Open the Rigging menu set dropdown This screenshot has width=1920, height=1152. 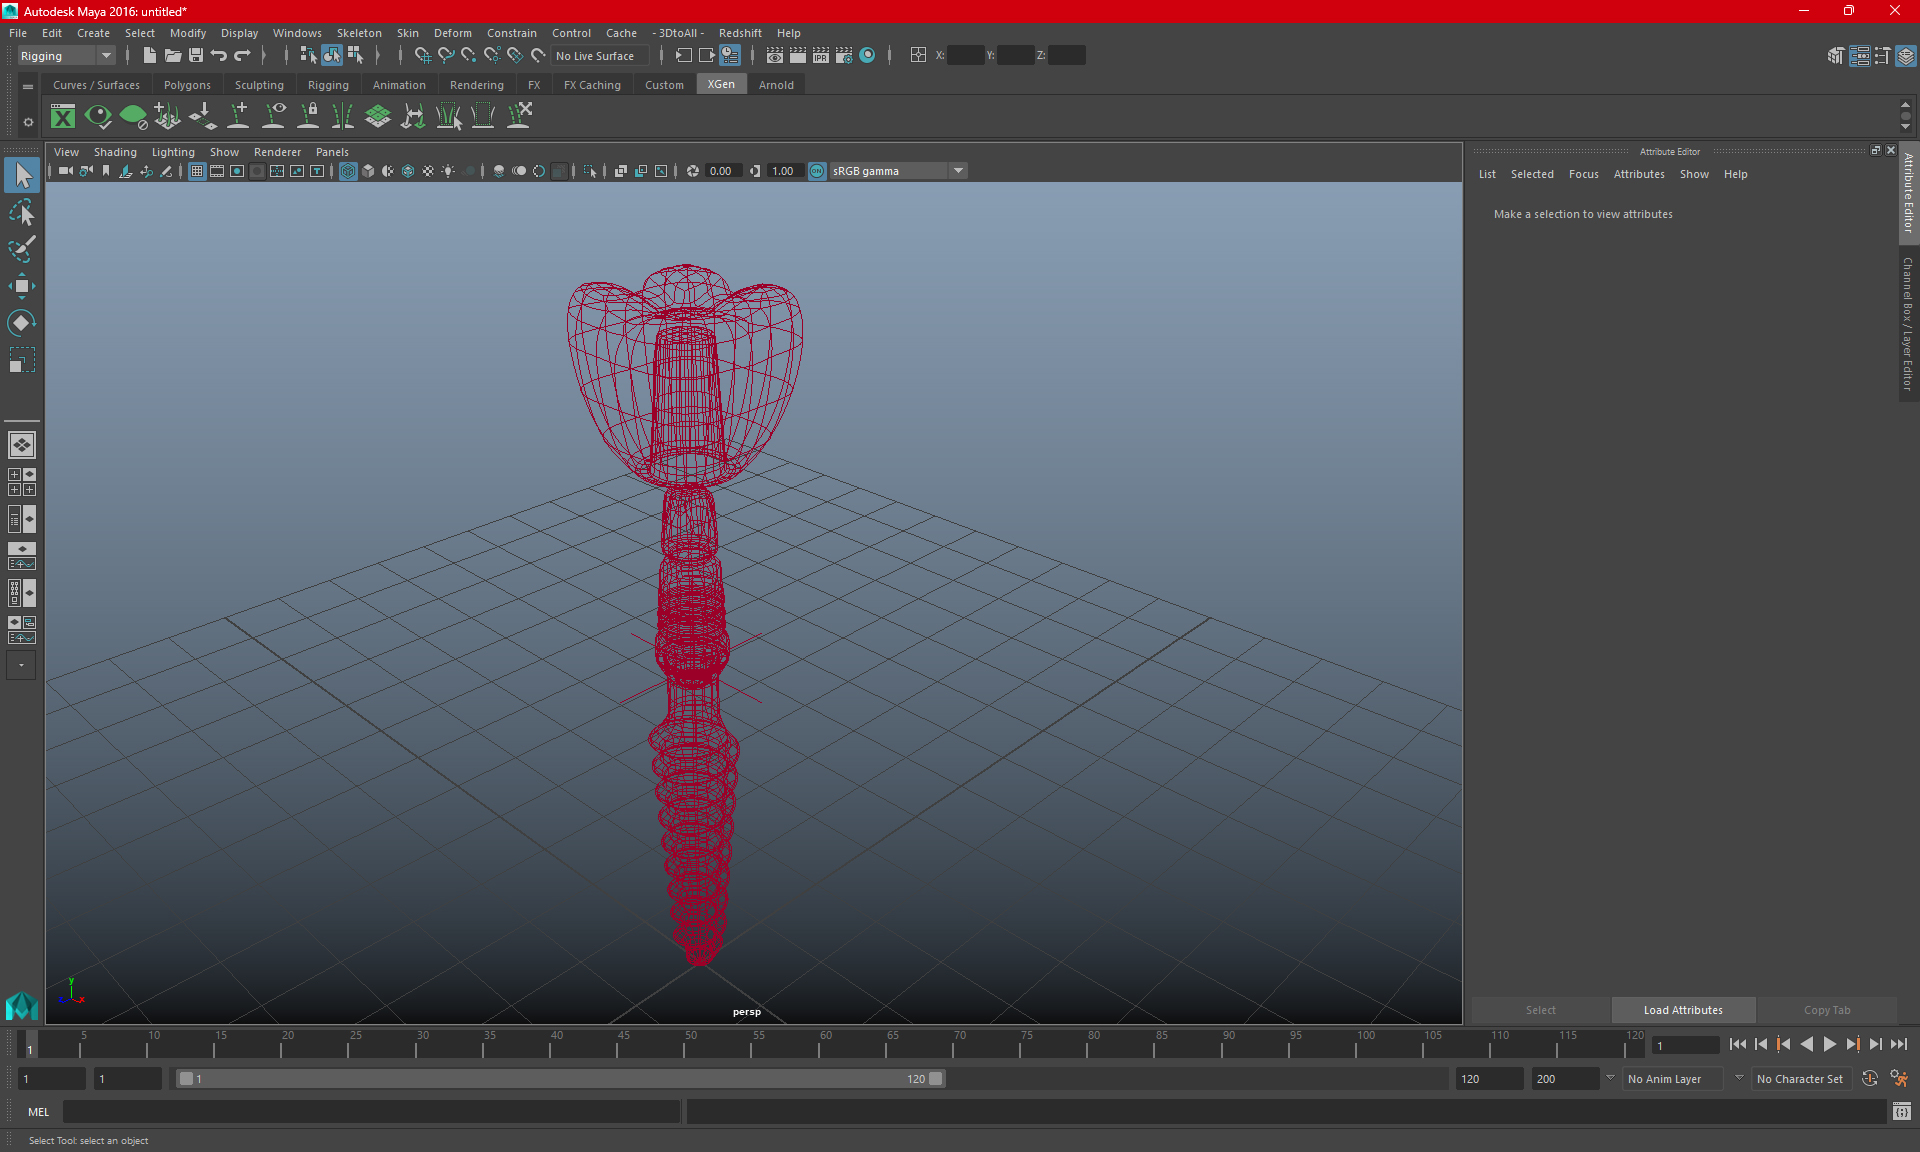point(66,56)
